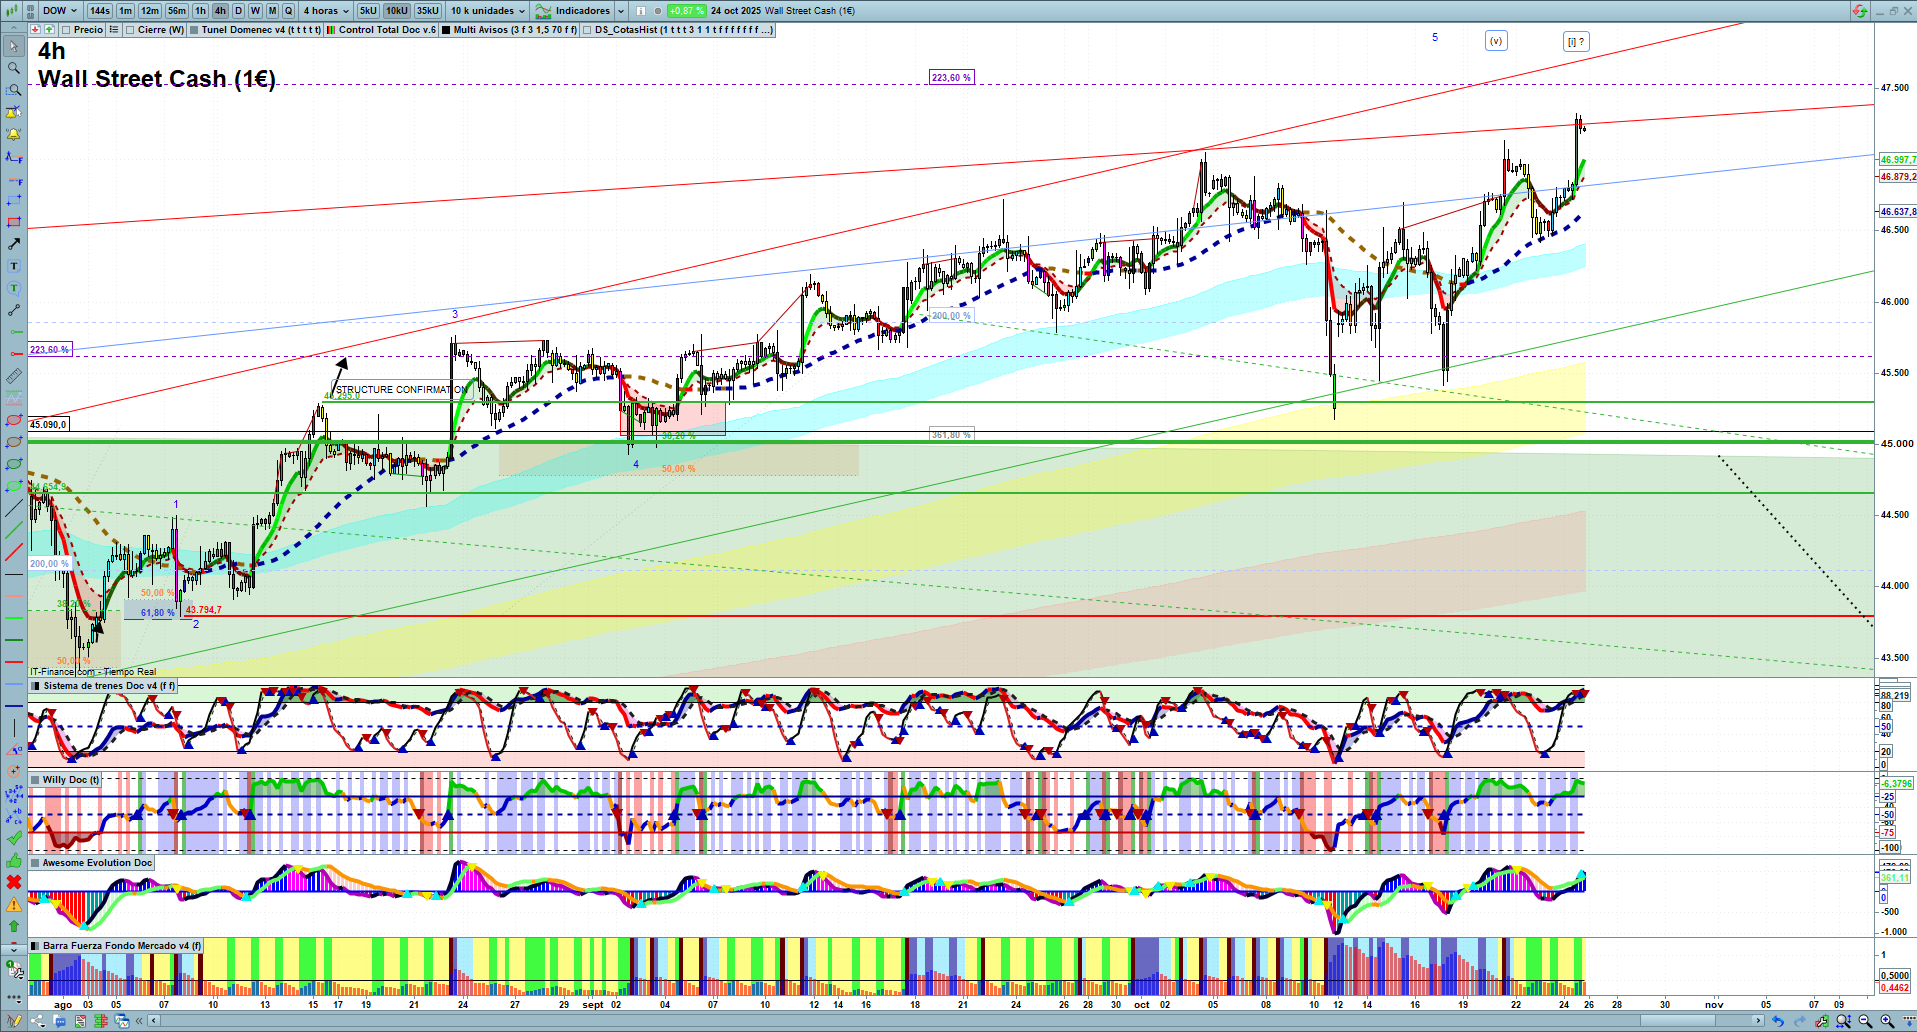Select the magnifying glass zoom tool
Image resolution: width=1917 pixels, height=1032 pixels.
(x=14, y=68)
